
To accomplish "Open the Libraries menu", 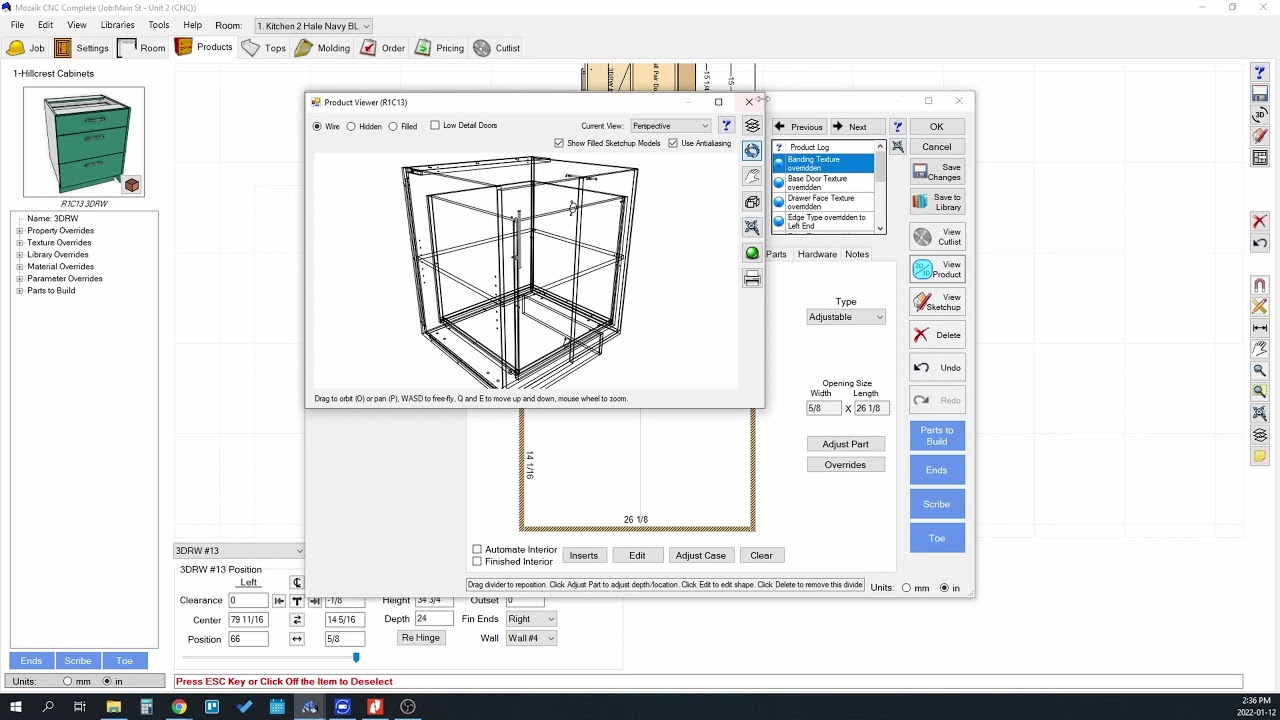I will 118,25.
